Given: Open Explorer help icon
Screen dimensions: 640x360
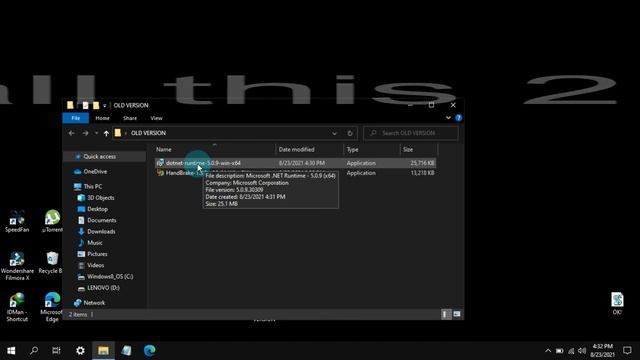Looking at the screenshot, I should [x=458, y=118].
